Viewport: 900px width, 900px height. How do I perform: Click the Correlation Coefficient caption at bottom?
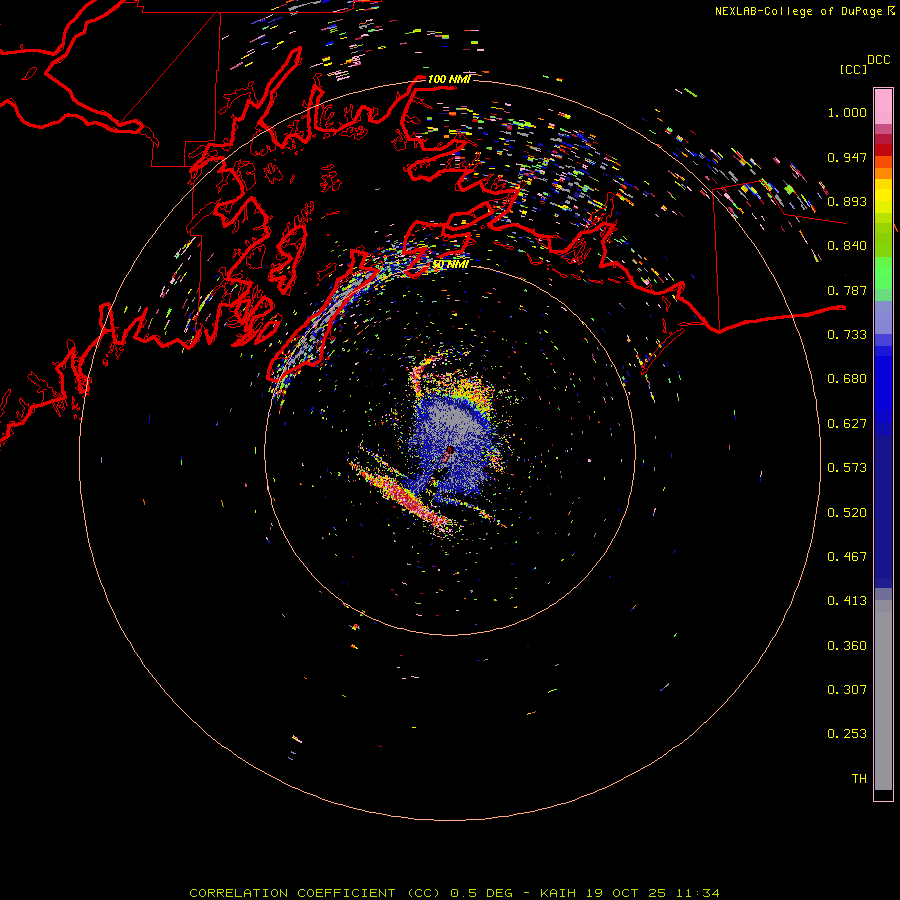(x=454, y=893)
